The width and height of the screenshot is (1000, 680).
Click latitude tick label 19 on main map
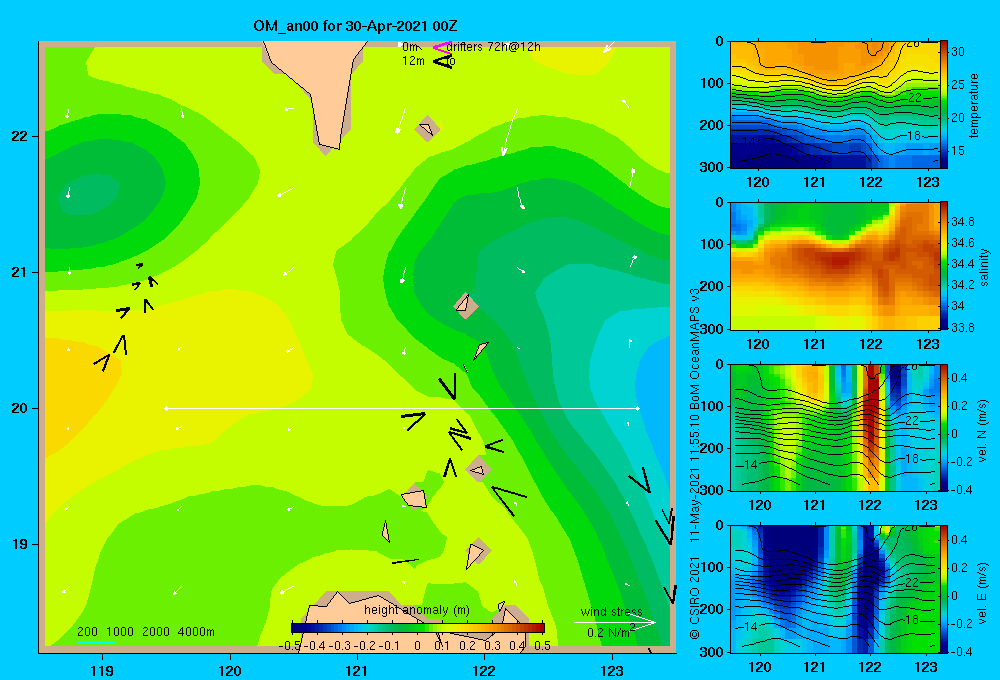(x=20, y=544)
